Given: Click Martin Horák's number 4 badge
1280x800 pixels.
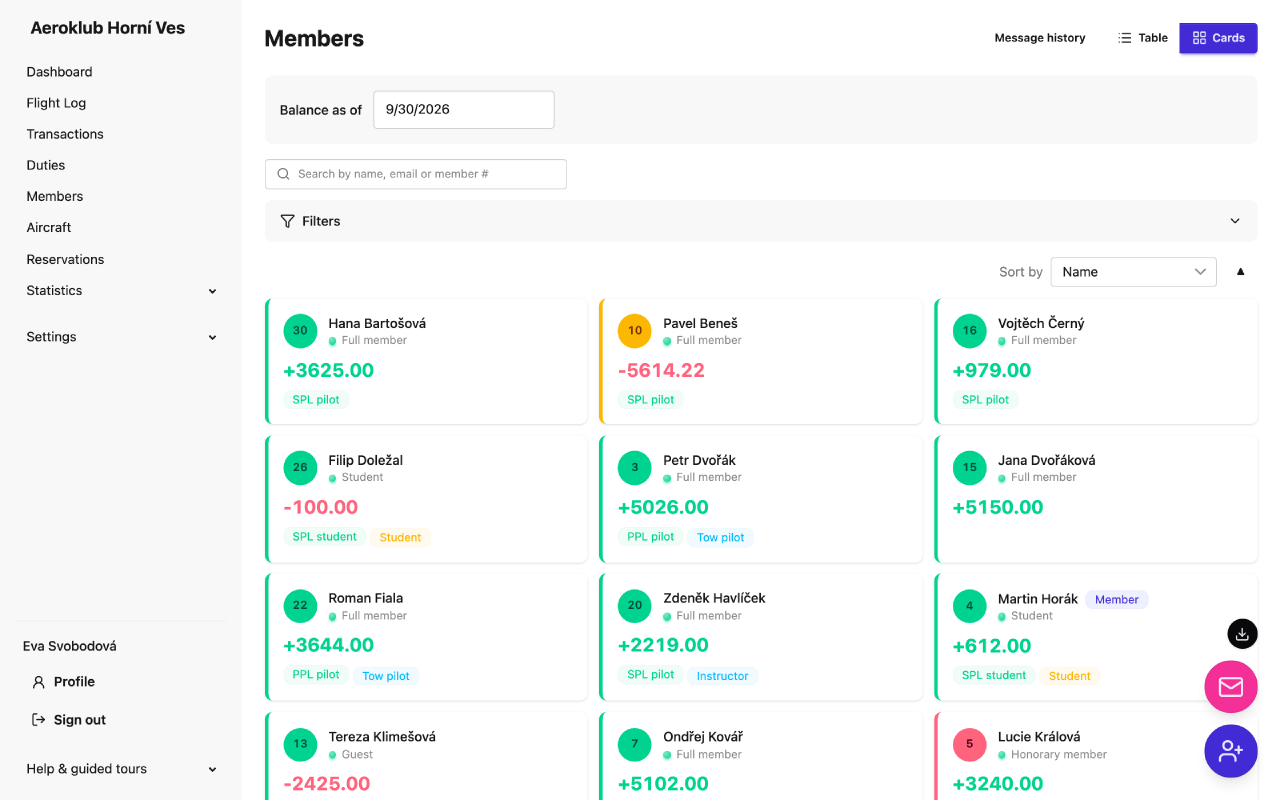Looking at the screenshot, I should 970,606.
